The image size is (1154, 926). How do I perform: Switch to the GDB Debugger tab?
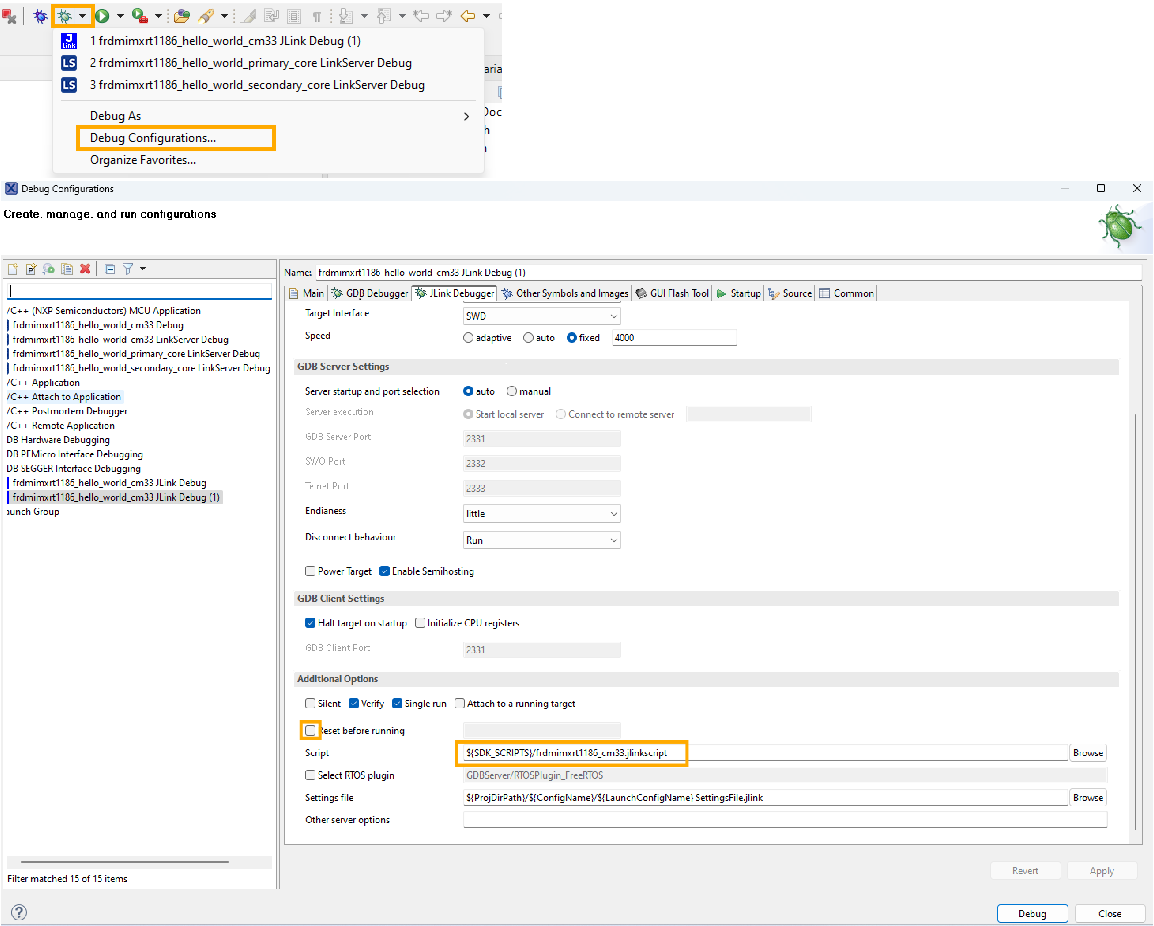pos(369,294)
